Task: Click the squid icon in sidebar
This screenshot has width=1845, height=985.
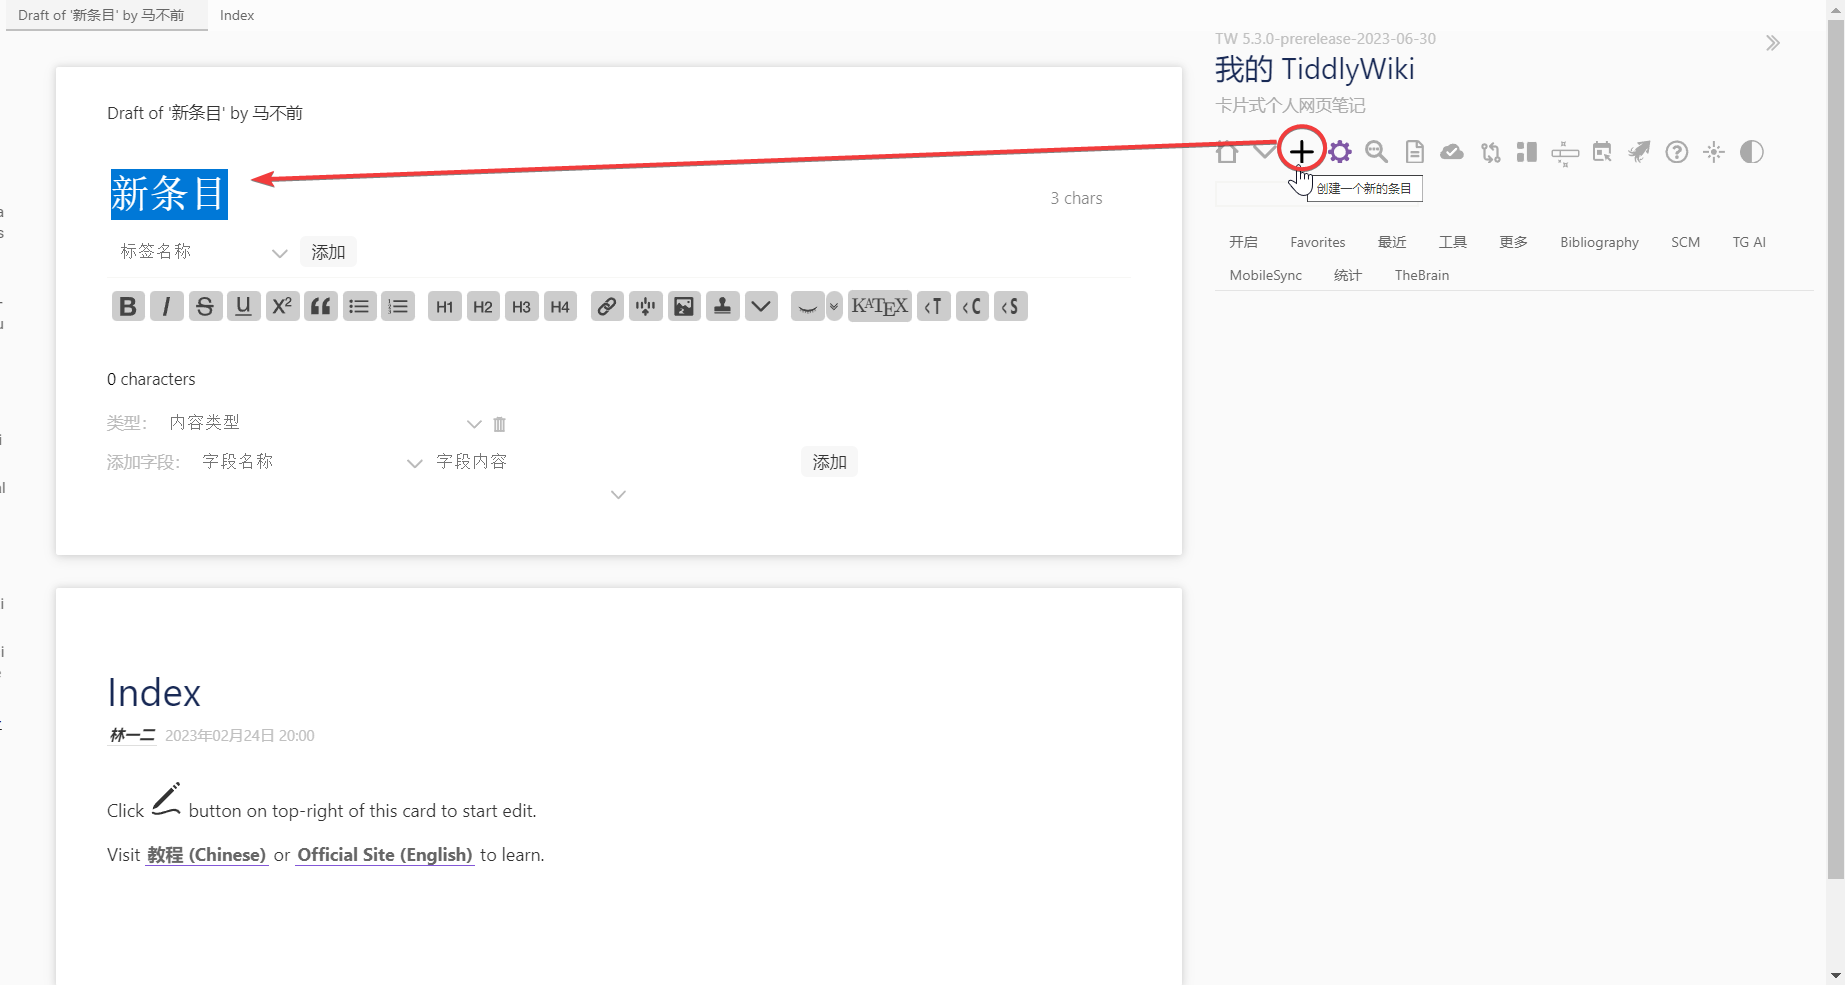Action: coord(1639,152)
